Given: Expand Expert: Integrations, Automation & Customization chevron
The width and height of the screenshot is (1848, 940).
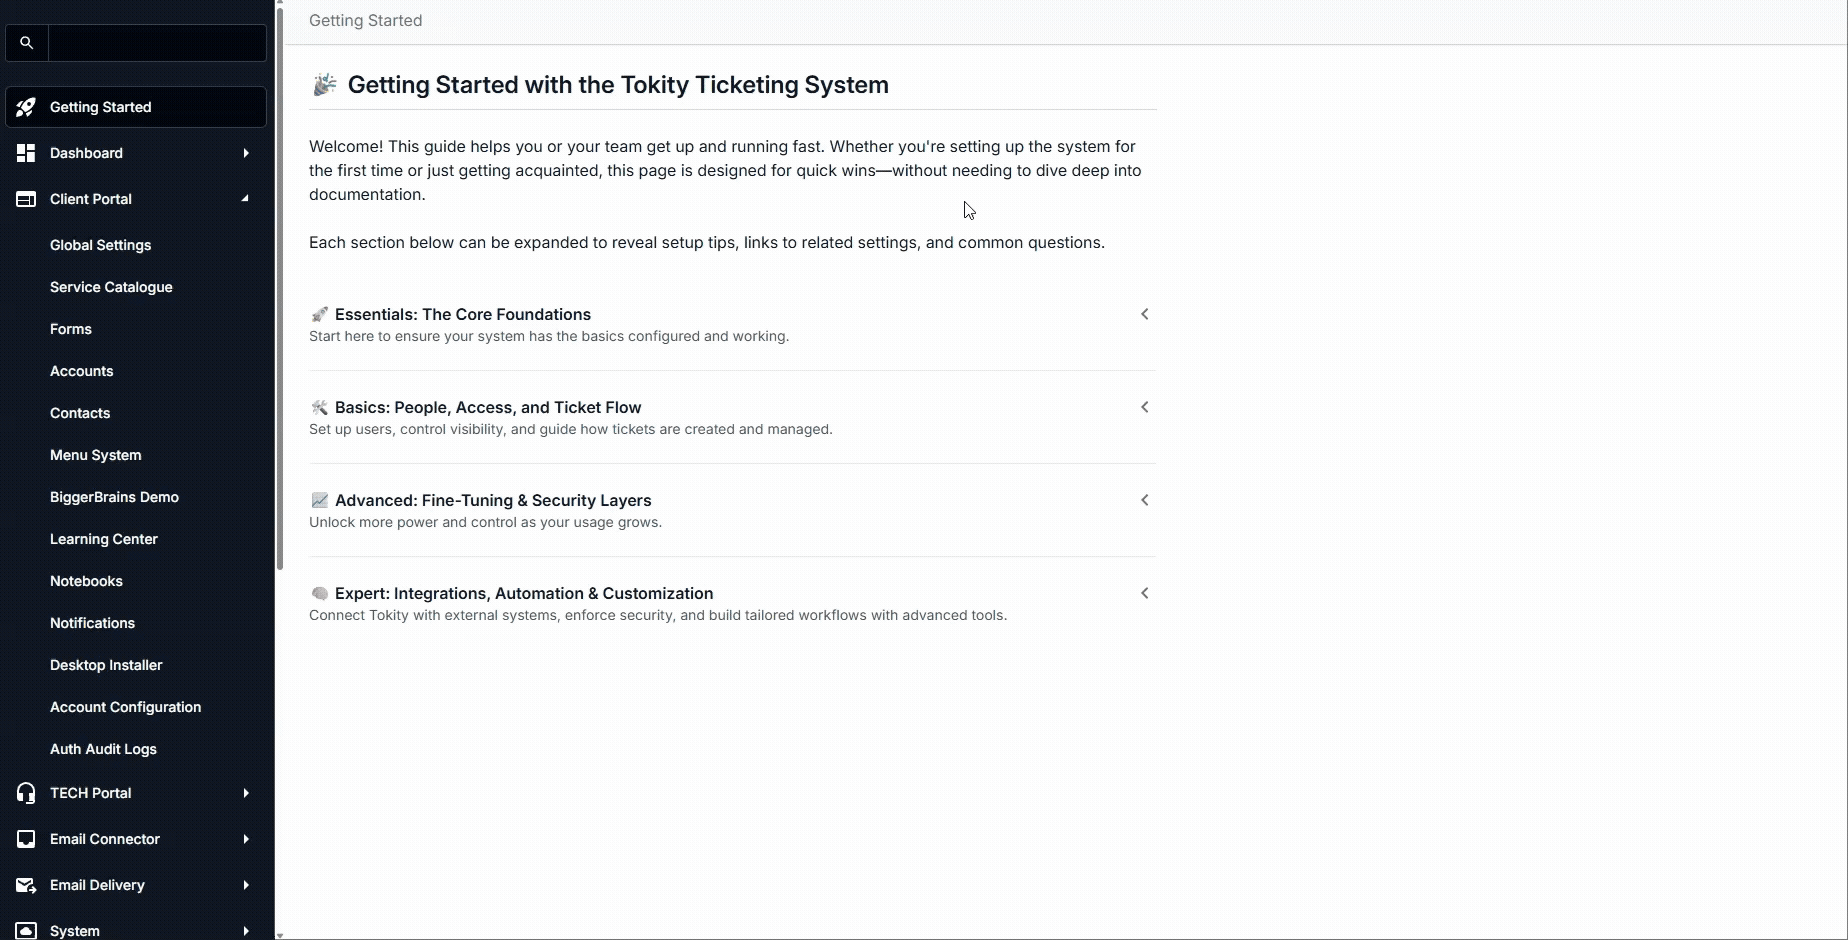Looking at the screenshot, I should [1145, 593].
